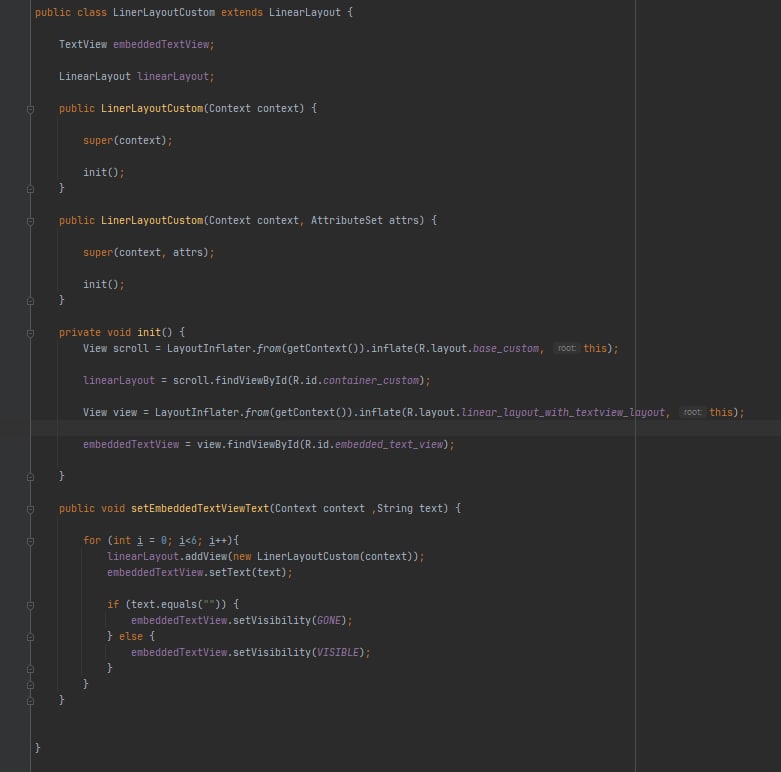Click class name LinerLayoutCustom in class declaration
Screen dimensions: 781x772
(164, 12)
